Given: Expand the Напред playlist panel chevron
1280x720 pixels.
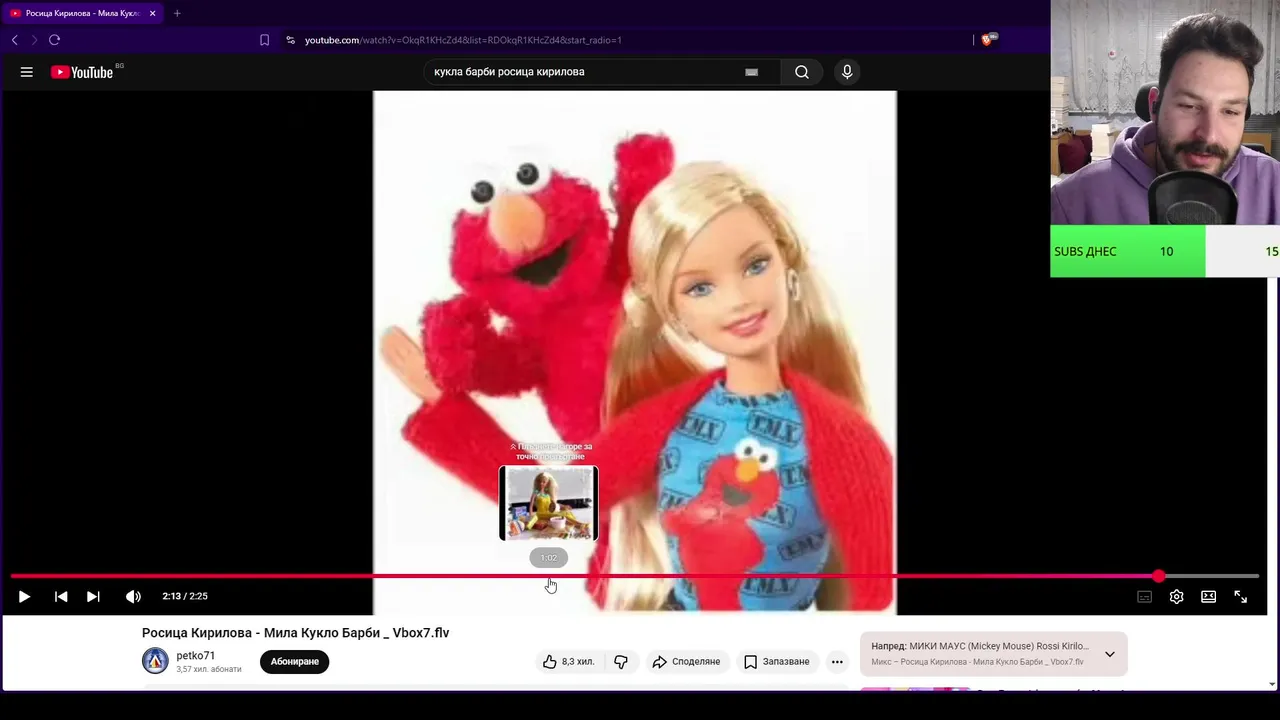Looking at the screenshot, I should (1110, 654).
